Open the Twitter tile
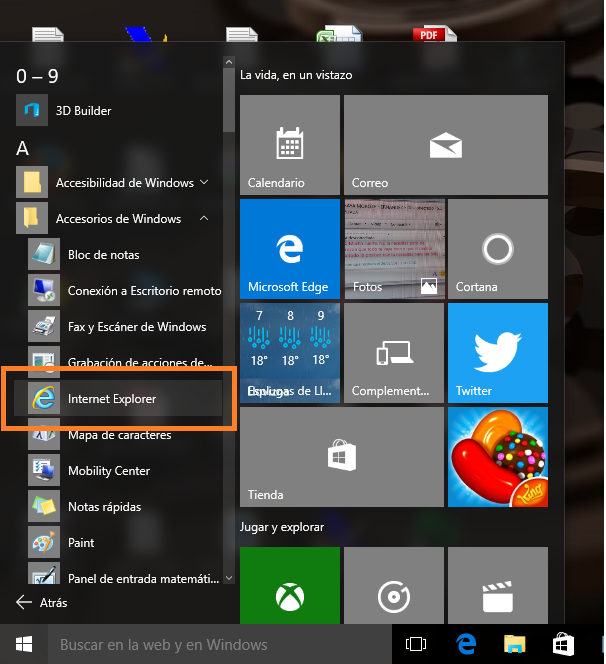The height and width of the screenshot is (664, 606). (497, 353)
